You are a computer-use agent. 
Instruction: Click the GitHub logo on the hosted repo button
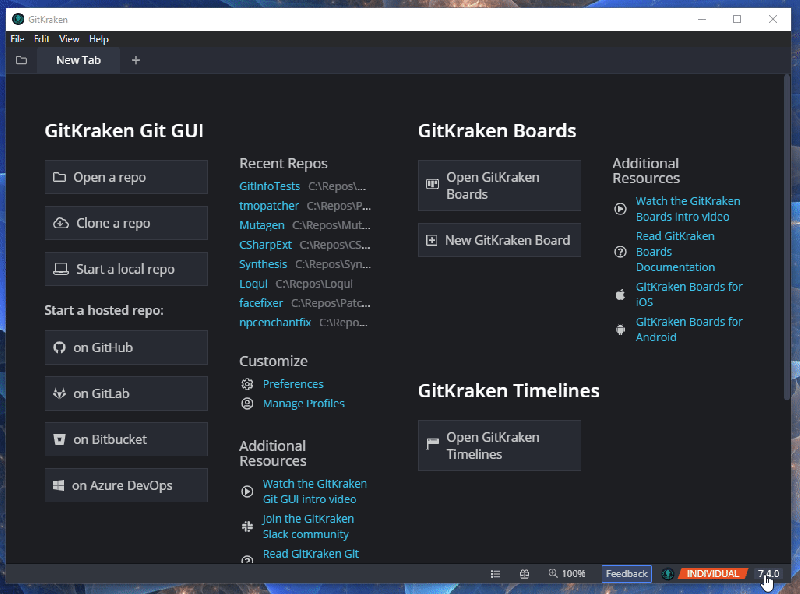point(57,347)
